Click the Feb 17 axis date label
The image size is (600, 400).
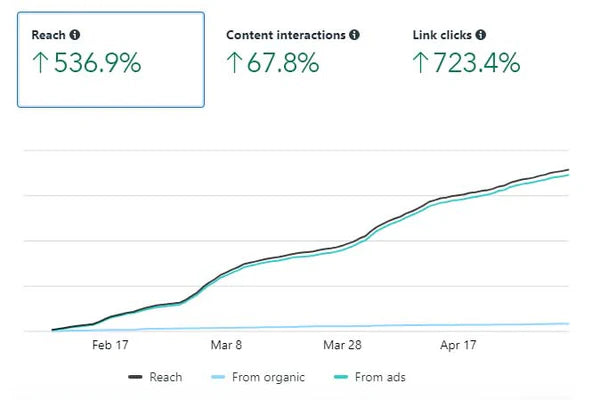pyautogui.click(x=110, y=344)
